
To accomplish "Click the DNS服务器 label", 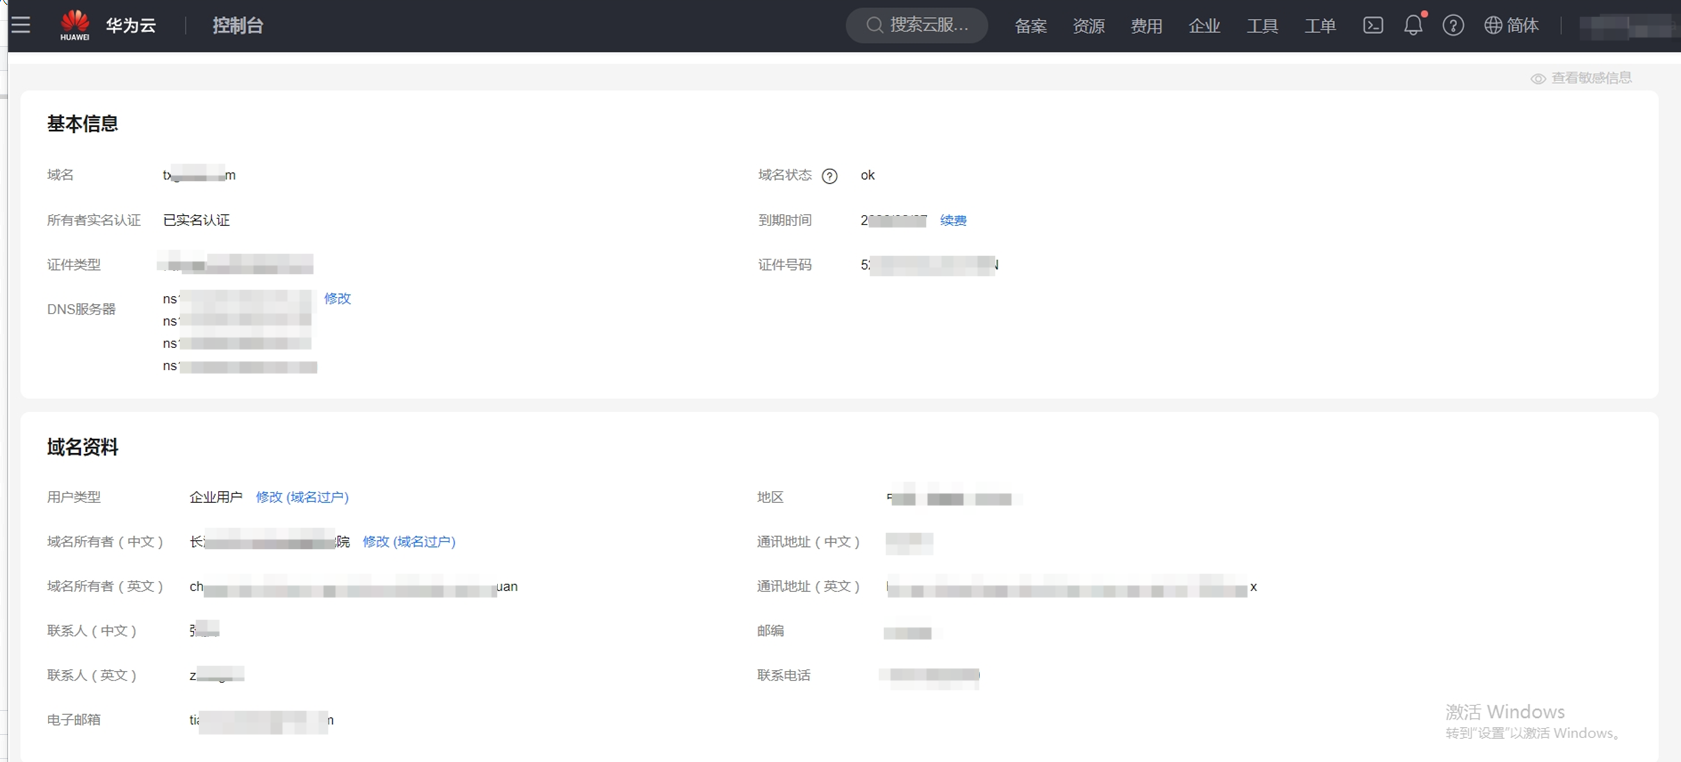I will 81,309.
